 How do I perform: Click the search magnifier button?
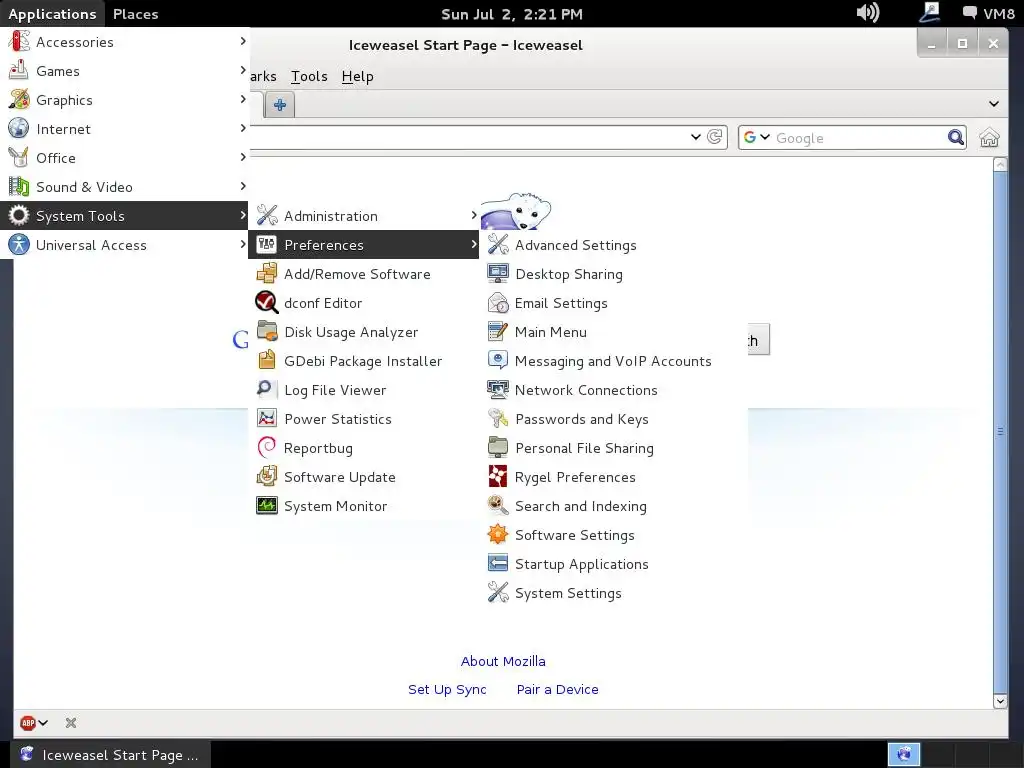coord(955,137)
